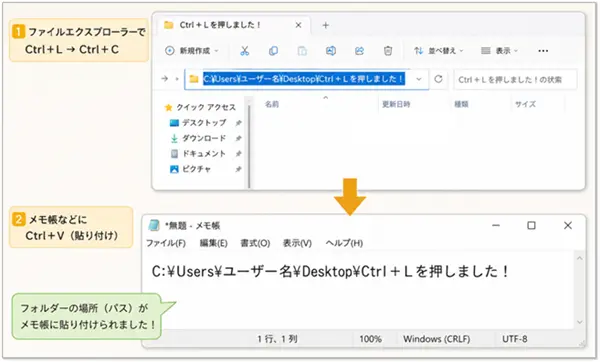Click the Pictures icon in sidebar
The width and height of the screenshot is (600, 362).
click(174, 169)
